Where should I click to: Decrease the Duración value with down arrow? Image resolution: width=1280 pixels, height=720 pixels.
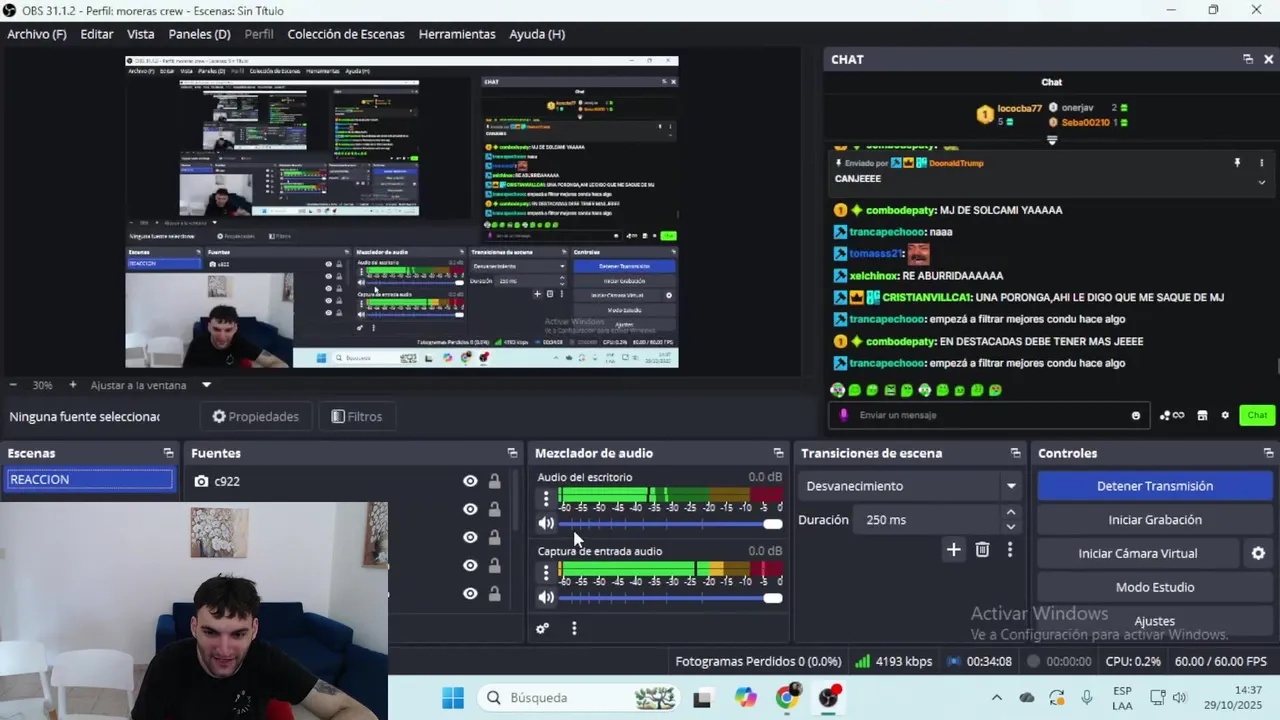click(1010, 527)
